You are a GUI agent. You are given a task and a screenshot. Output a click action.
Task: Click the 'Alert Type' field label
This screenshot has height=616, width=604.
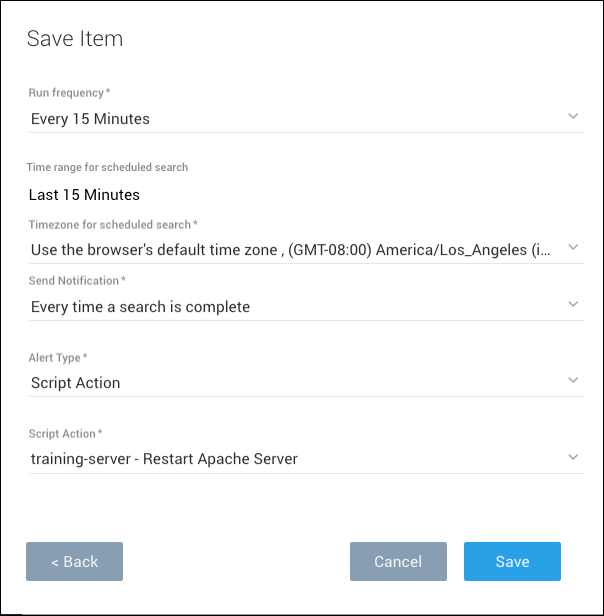click(59, 357)
